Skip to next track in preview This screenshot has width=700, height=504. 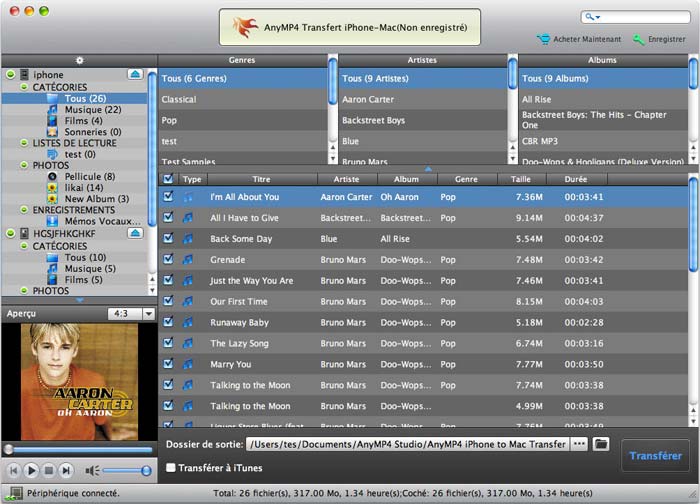(66, 471)
